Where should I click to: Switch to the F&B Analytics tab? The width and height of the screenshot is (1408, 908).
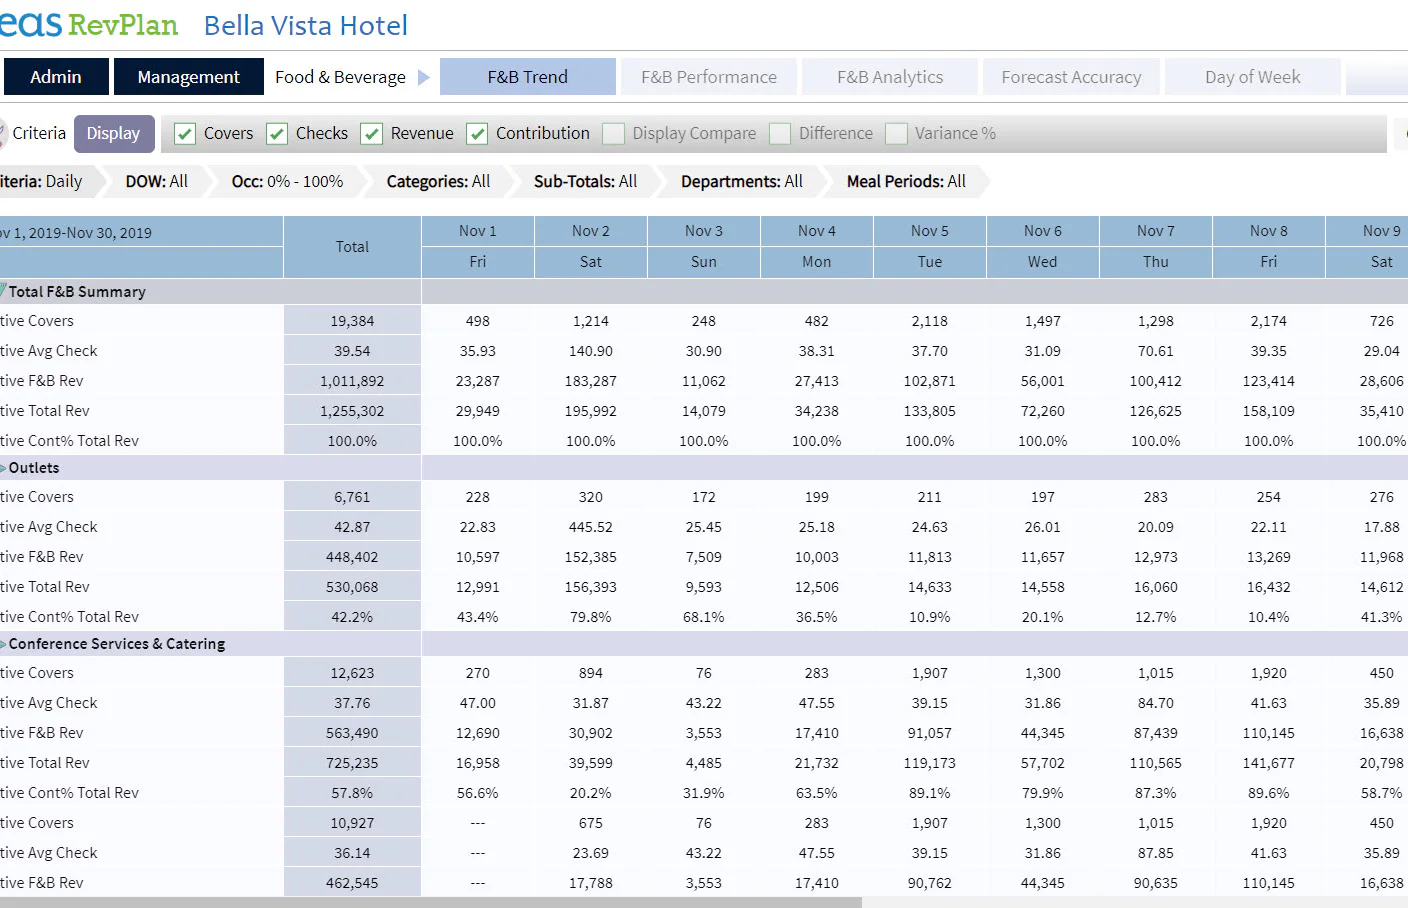coord(890,77)
